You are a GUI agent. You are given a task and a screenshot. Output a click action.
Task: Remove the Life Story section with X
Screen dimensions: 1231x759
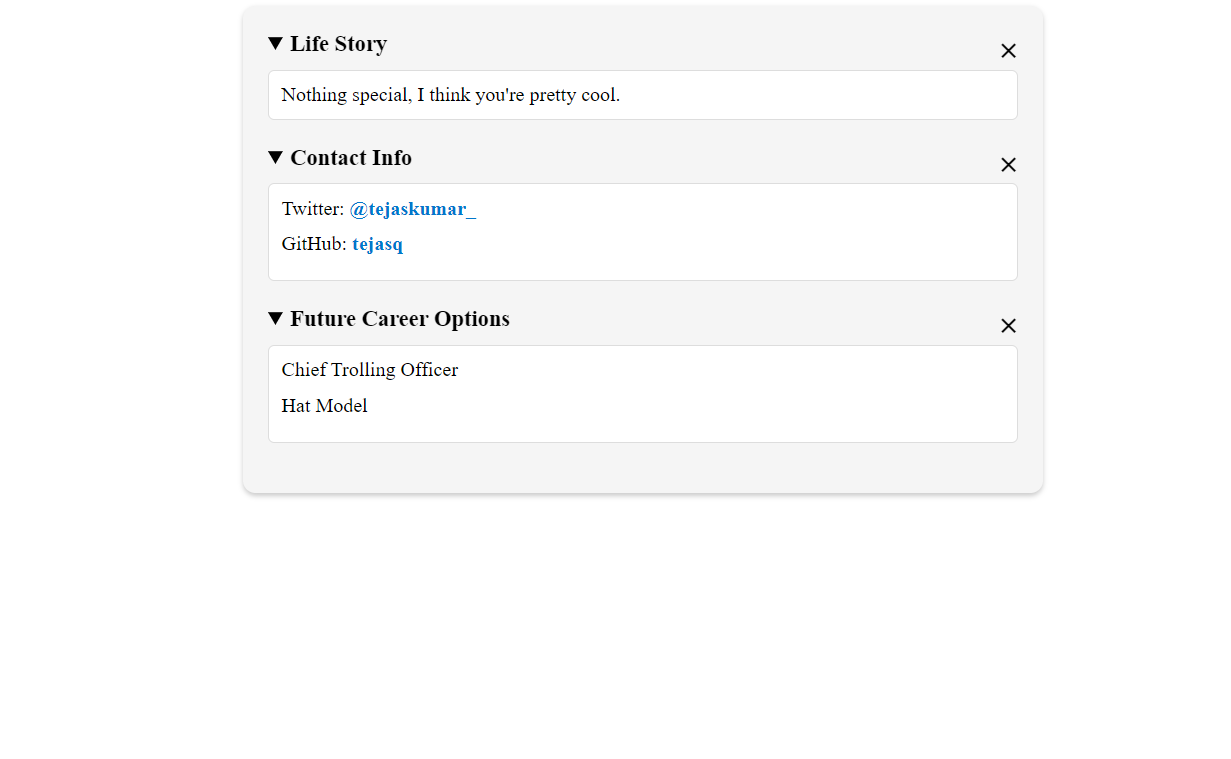(1008, 51)
